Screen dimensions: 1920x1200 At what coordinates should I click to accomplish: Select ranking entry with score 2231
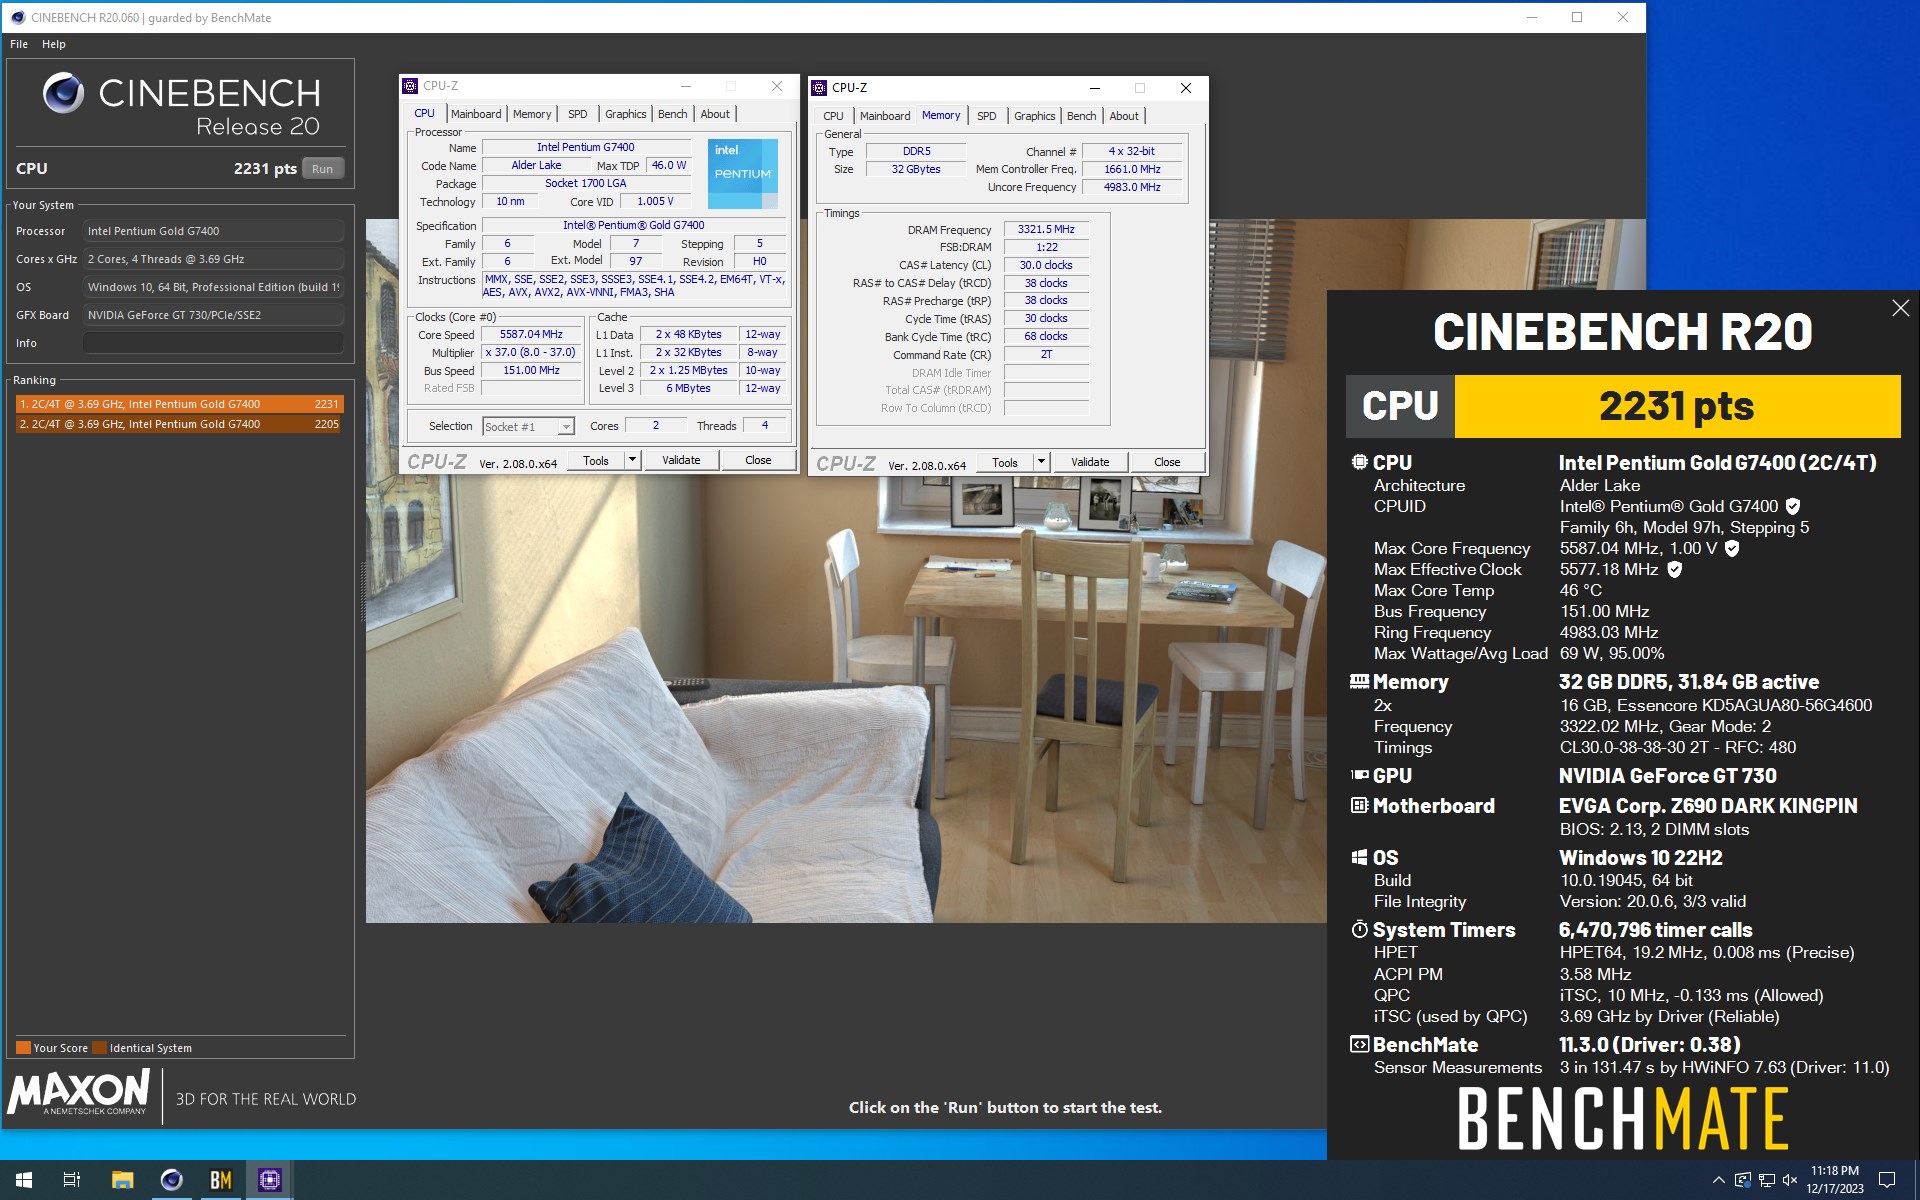click(179, 404)
